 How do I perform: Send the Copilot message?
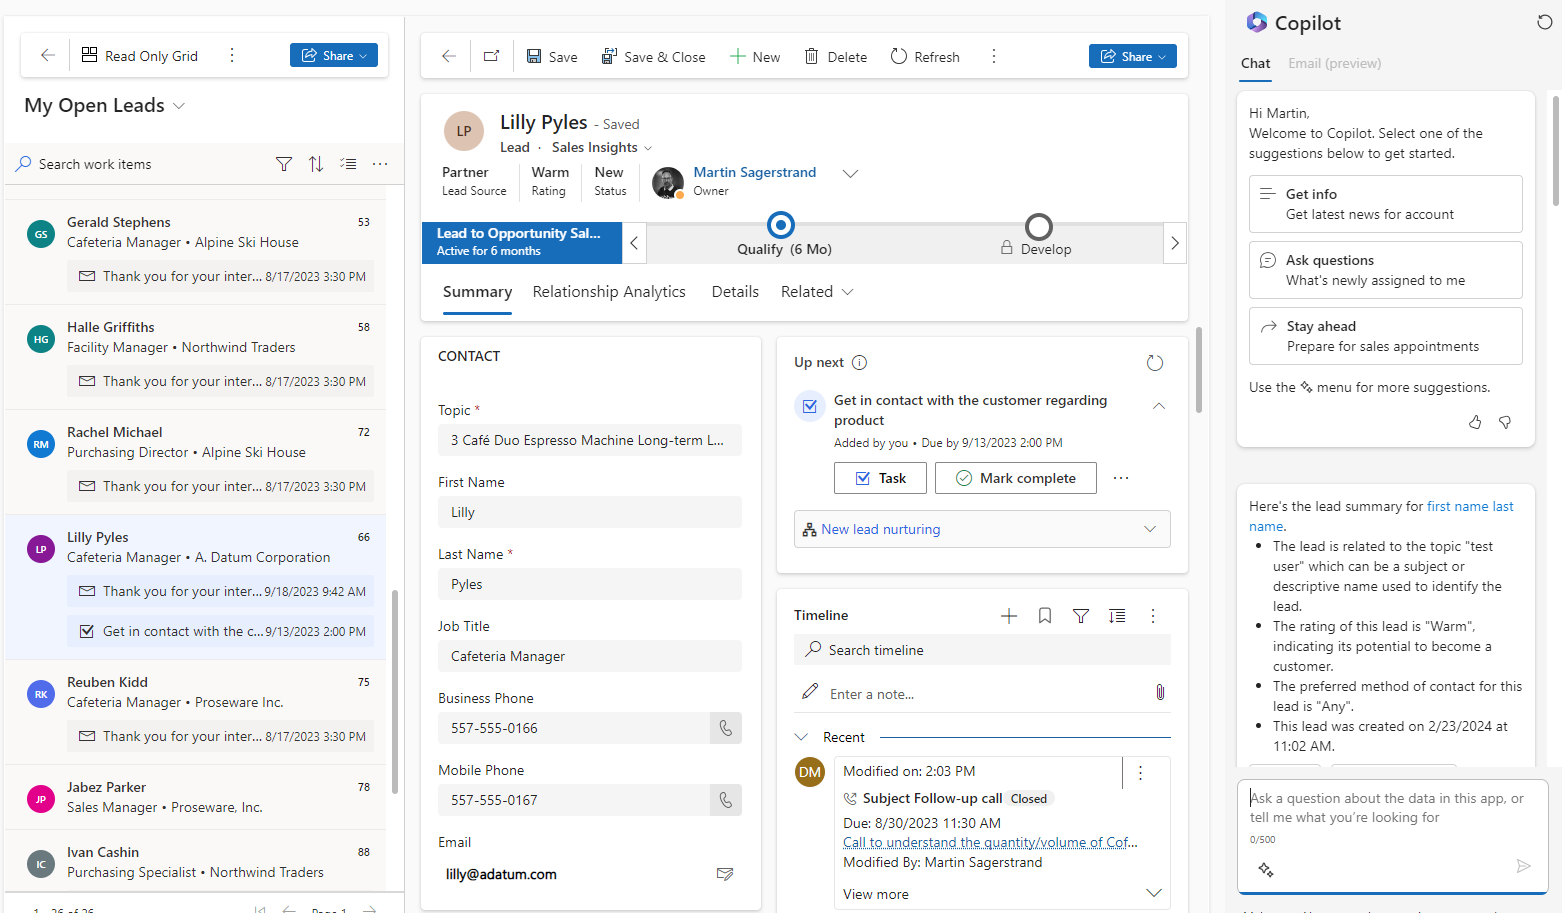(x=1523, y=866)
